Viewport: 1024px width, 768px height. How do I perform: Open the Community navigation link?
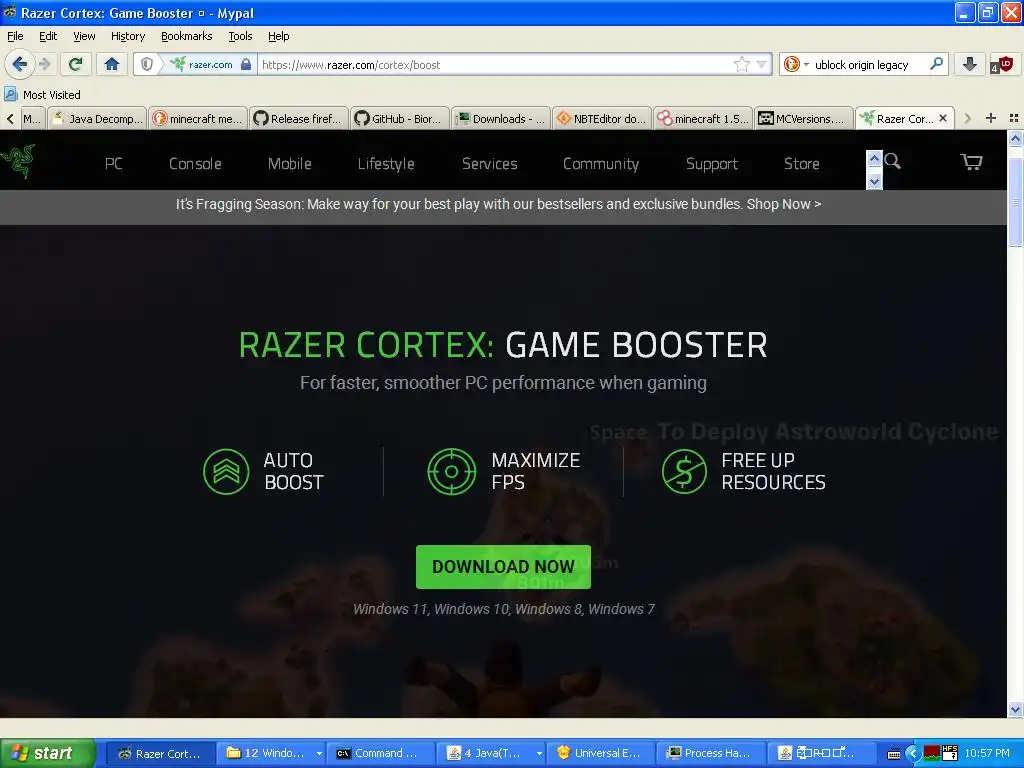click(x=601, y=164)
